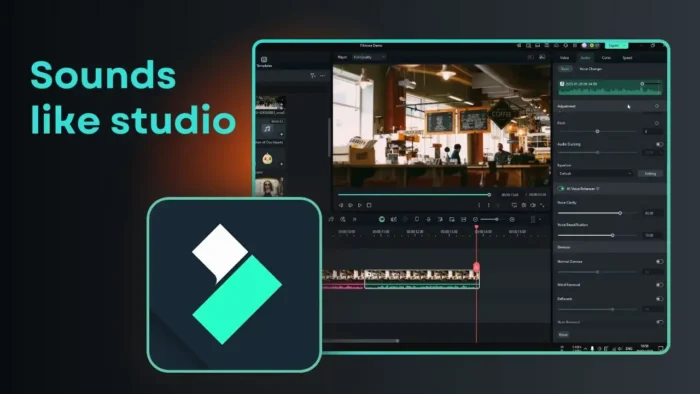
Task: Open the Player quality dropdown
Action: point(369,57)
